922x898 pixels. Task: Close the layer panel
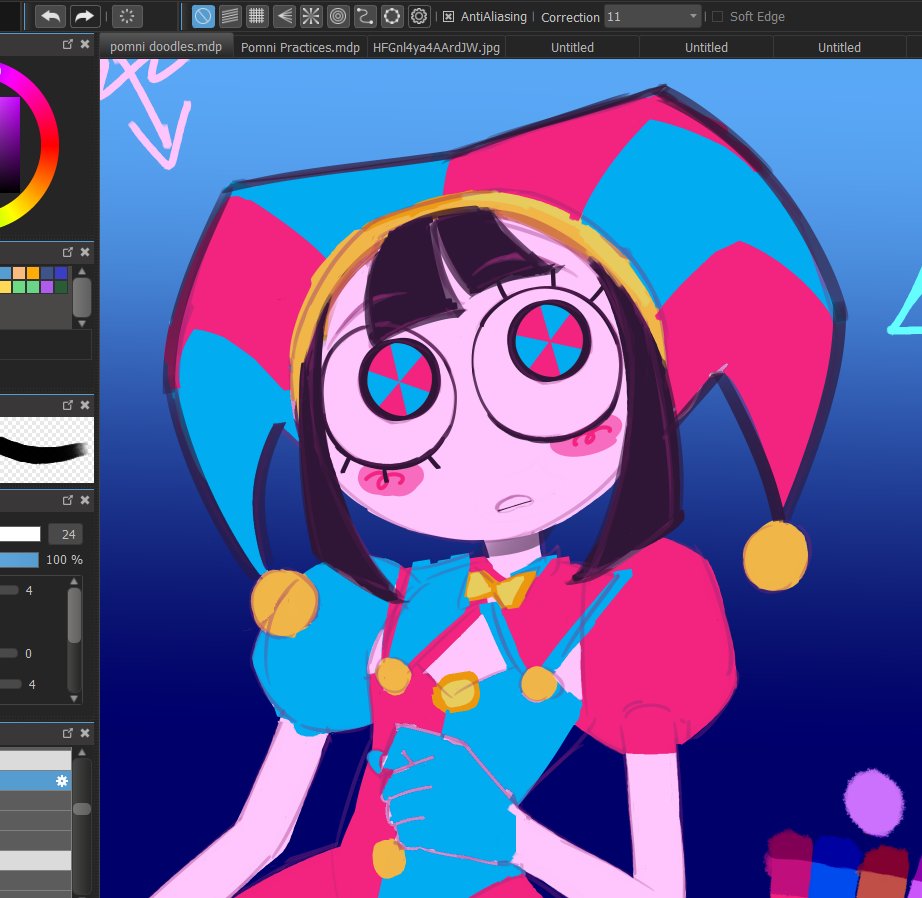(x=85, y=733)
